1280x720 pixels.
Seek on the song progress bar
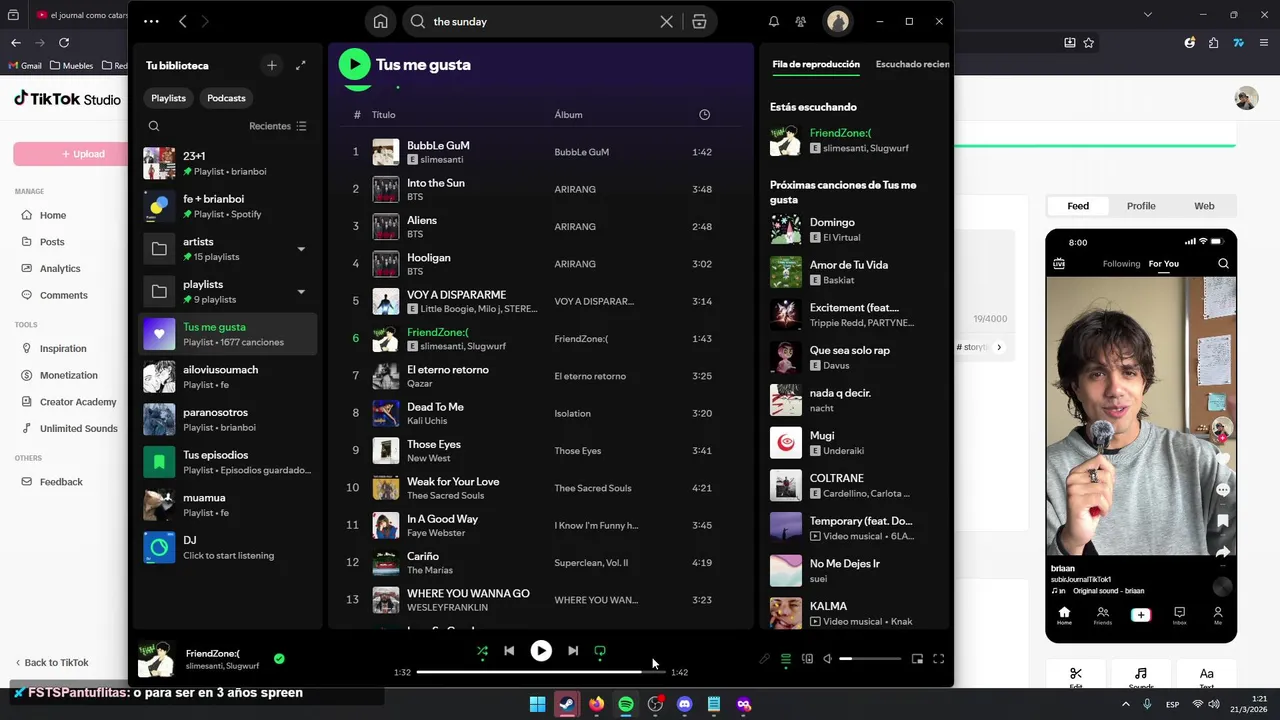click(541, 672)
